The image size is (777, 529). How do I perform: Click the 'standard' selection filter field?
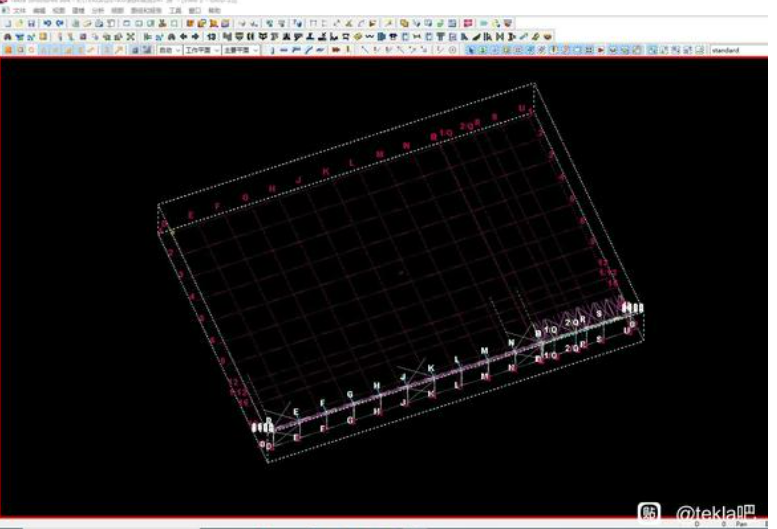click(x=738, y=50)
